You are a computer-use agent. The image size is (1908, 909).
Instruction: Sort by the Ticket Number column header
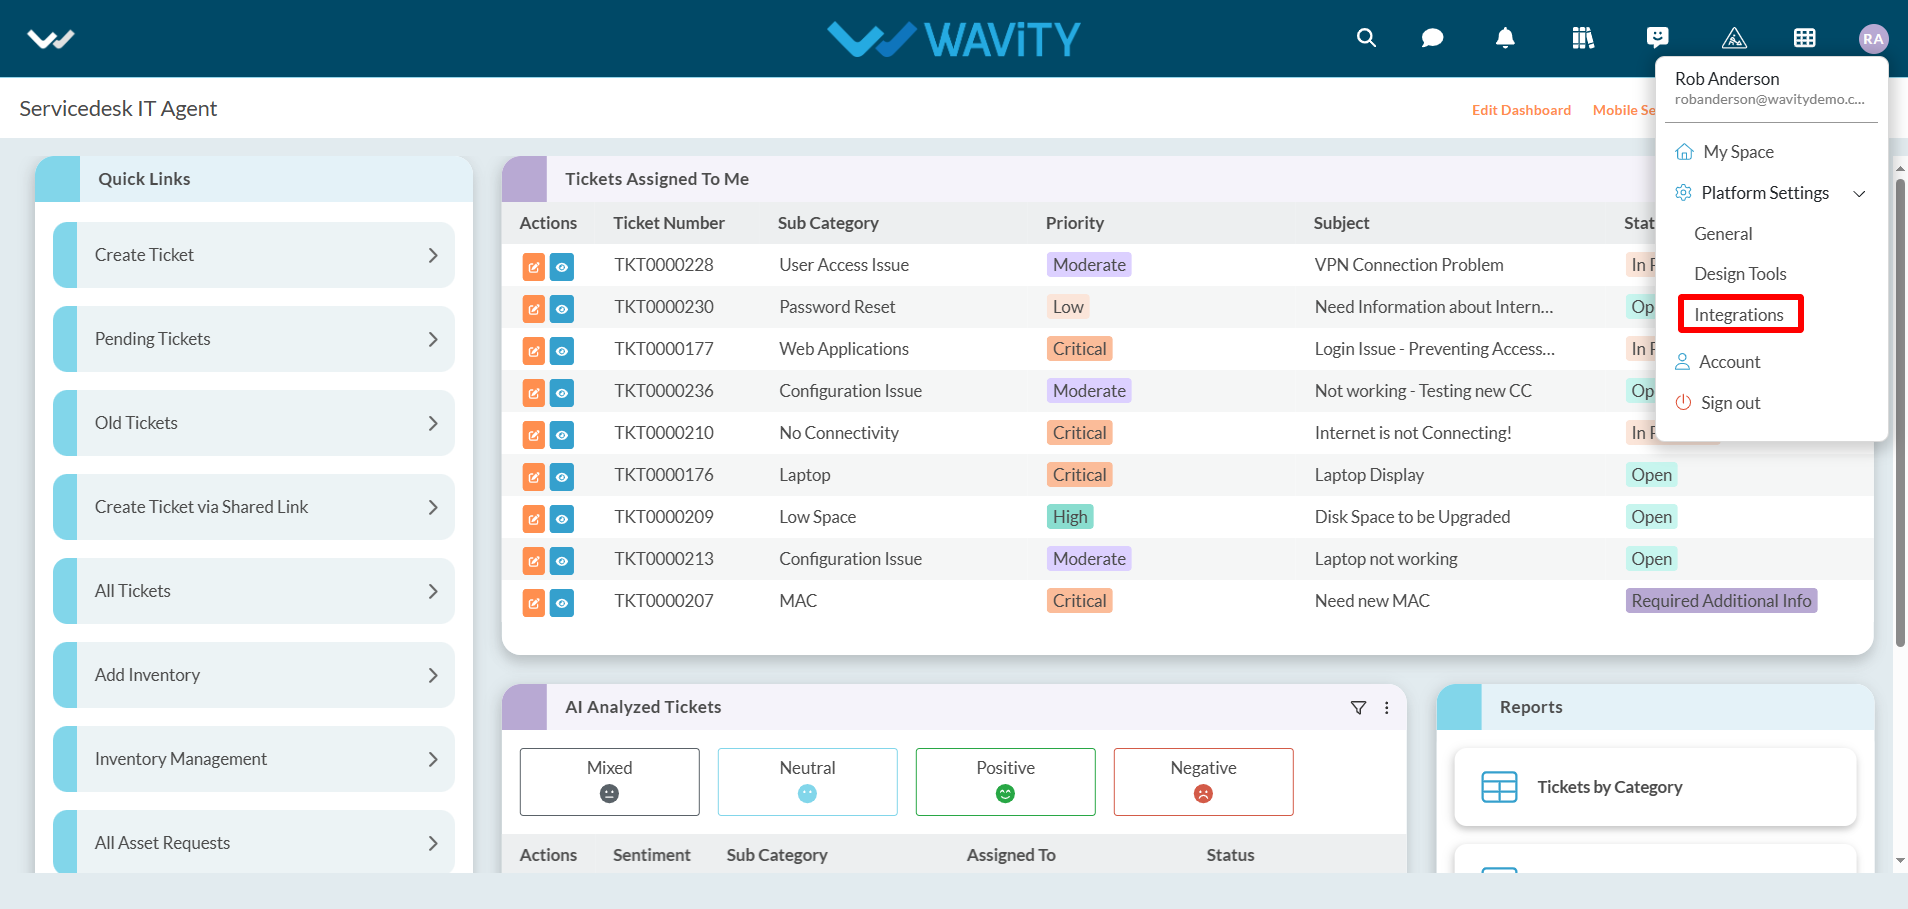coord(669,223)
